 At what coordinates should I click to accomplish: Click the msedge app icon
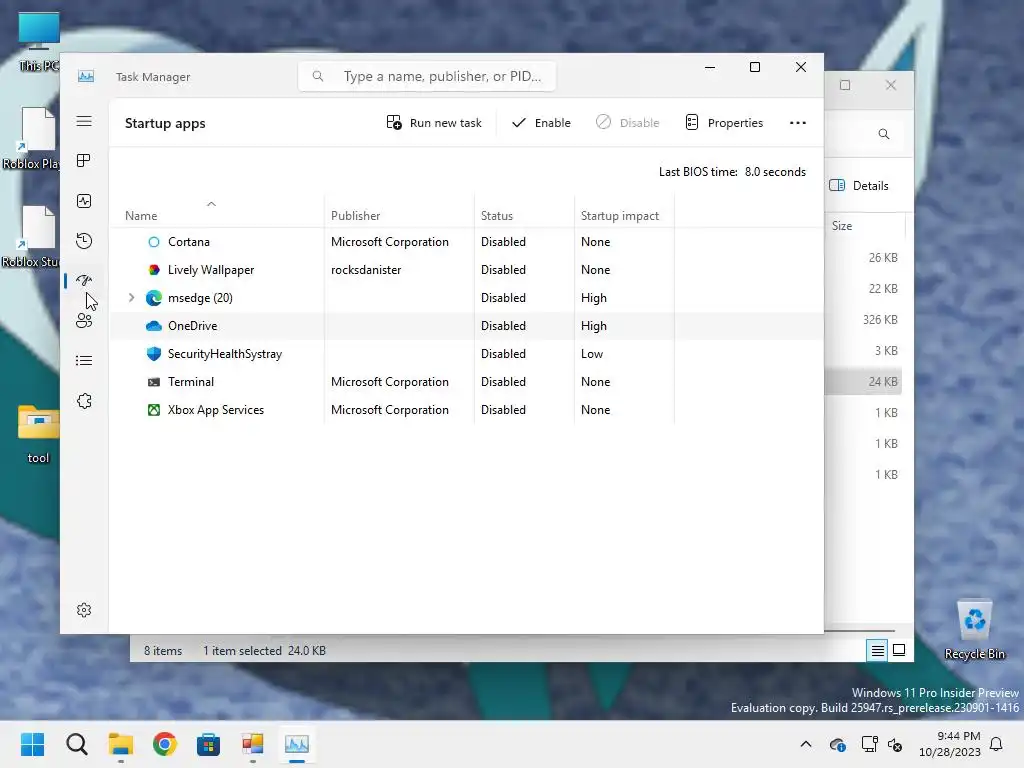[153, 298]
